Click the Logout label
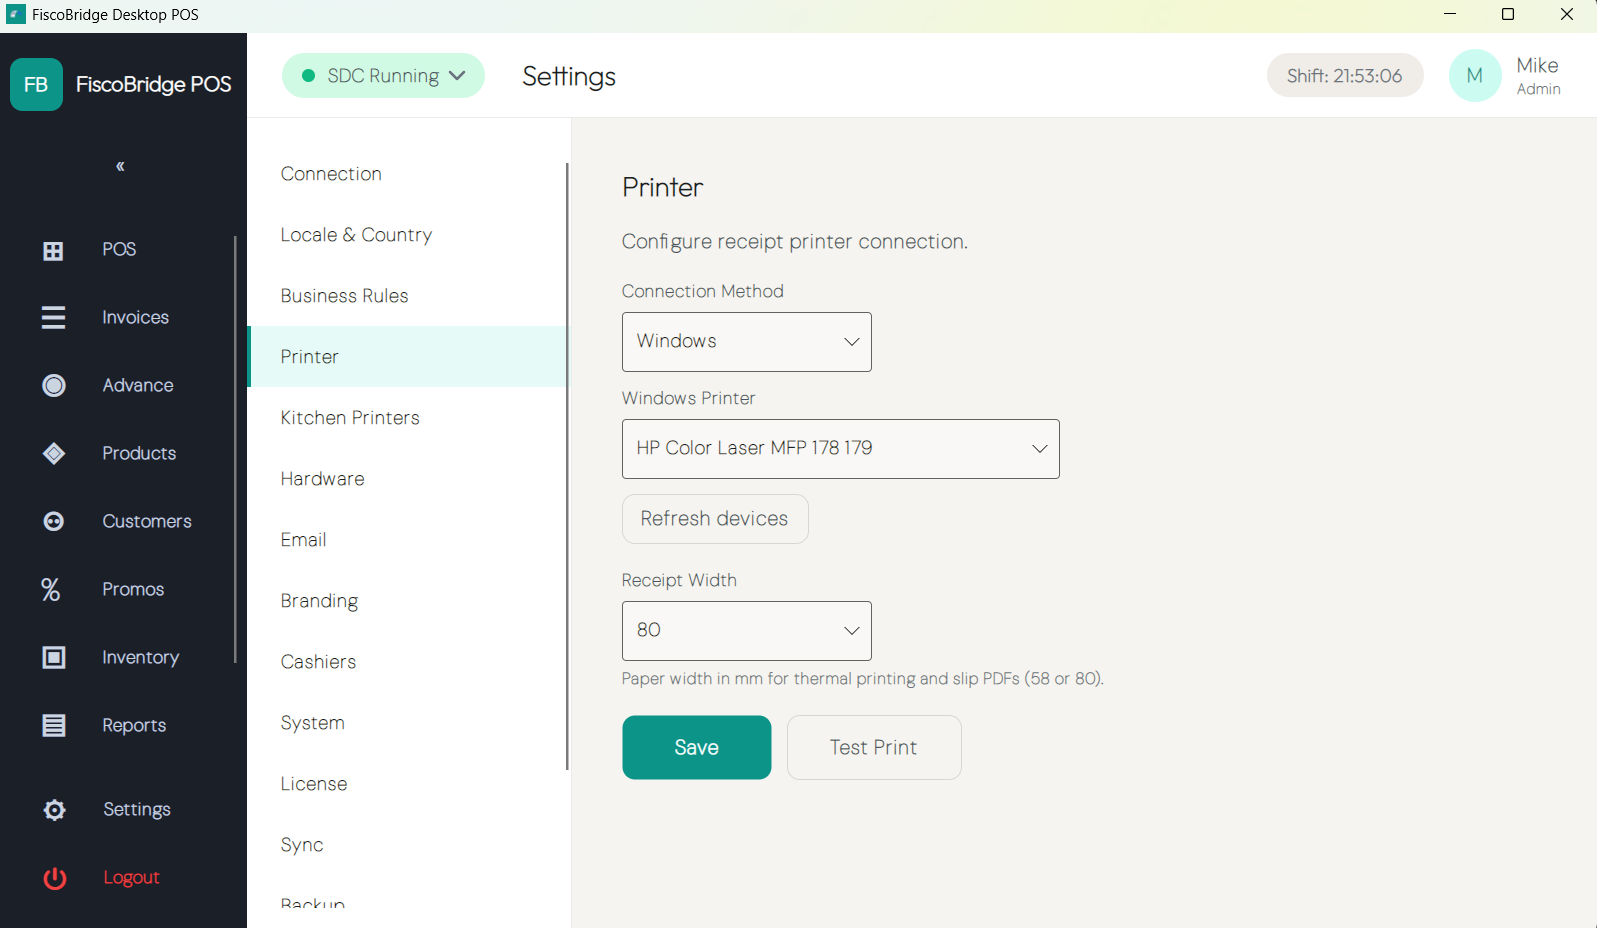The height and width of the screenshot is (928, 1597). pos(131,877)
